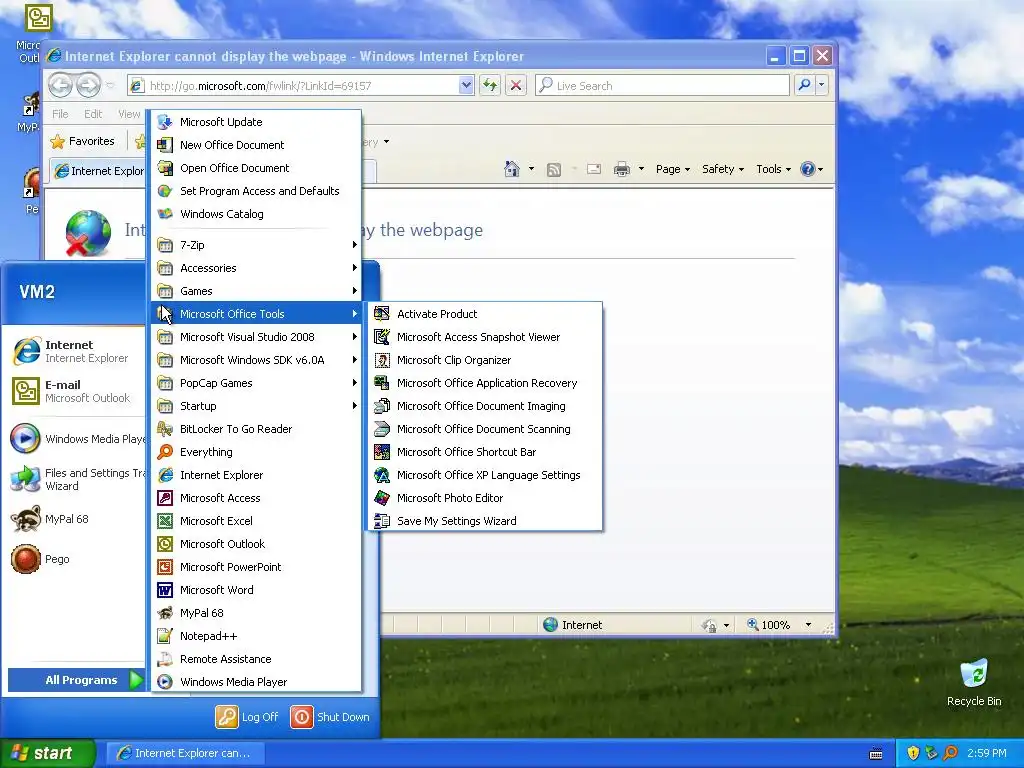
Task: Click the Refresh button beside address bar
Action: point(490,86)
